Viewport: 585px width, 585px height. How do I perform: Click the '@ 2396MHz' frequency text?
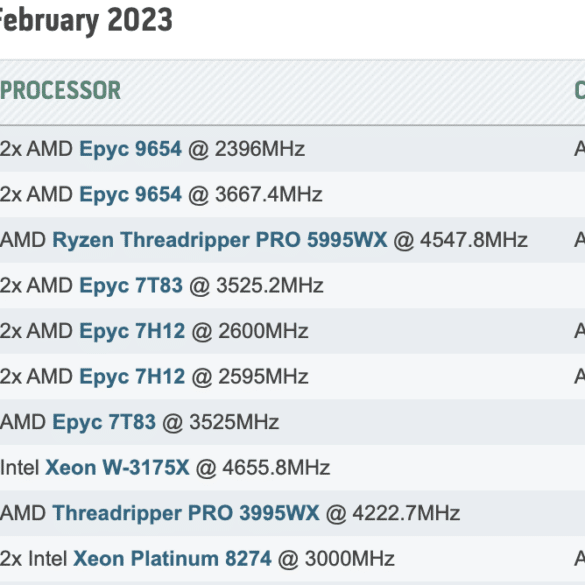pyautogui.click(x=246, y=149)
